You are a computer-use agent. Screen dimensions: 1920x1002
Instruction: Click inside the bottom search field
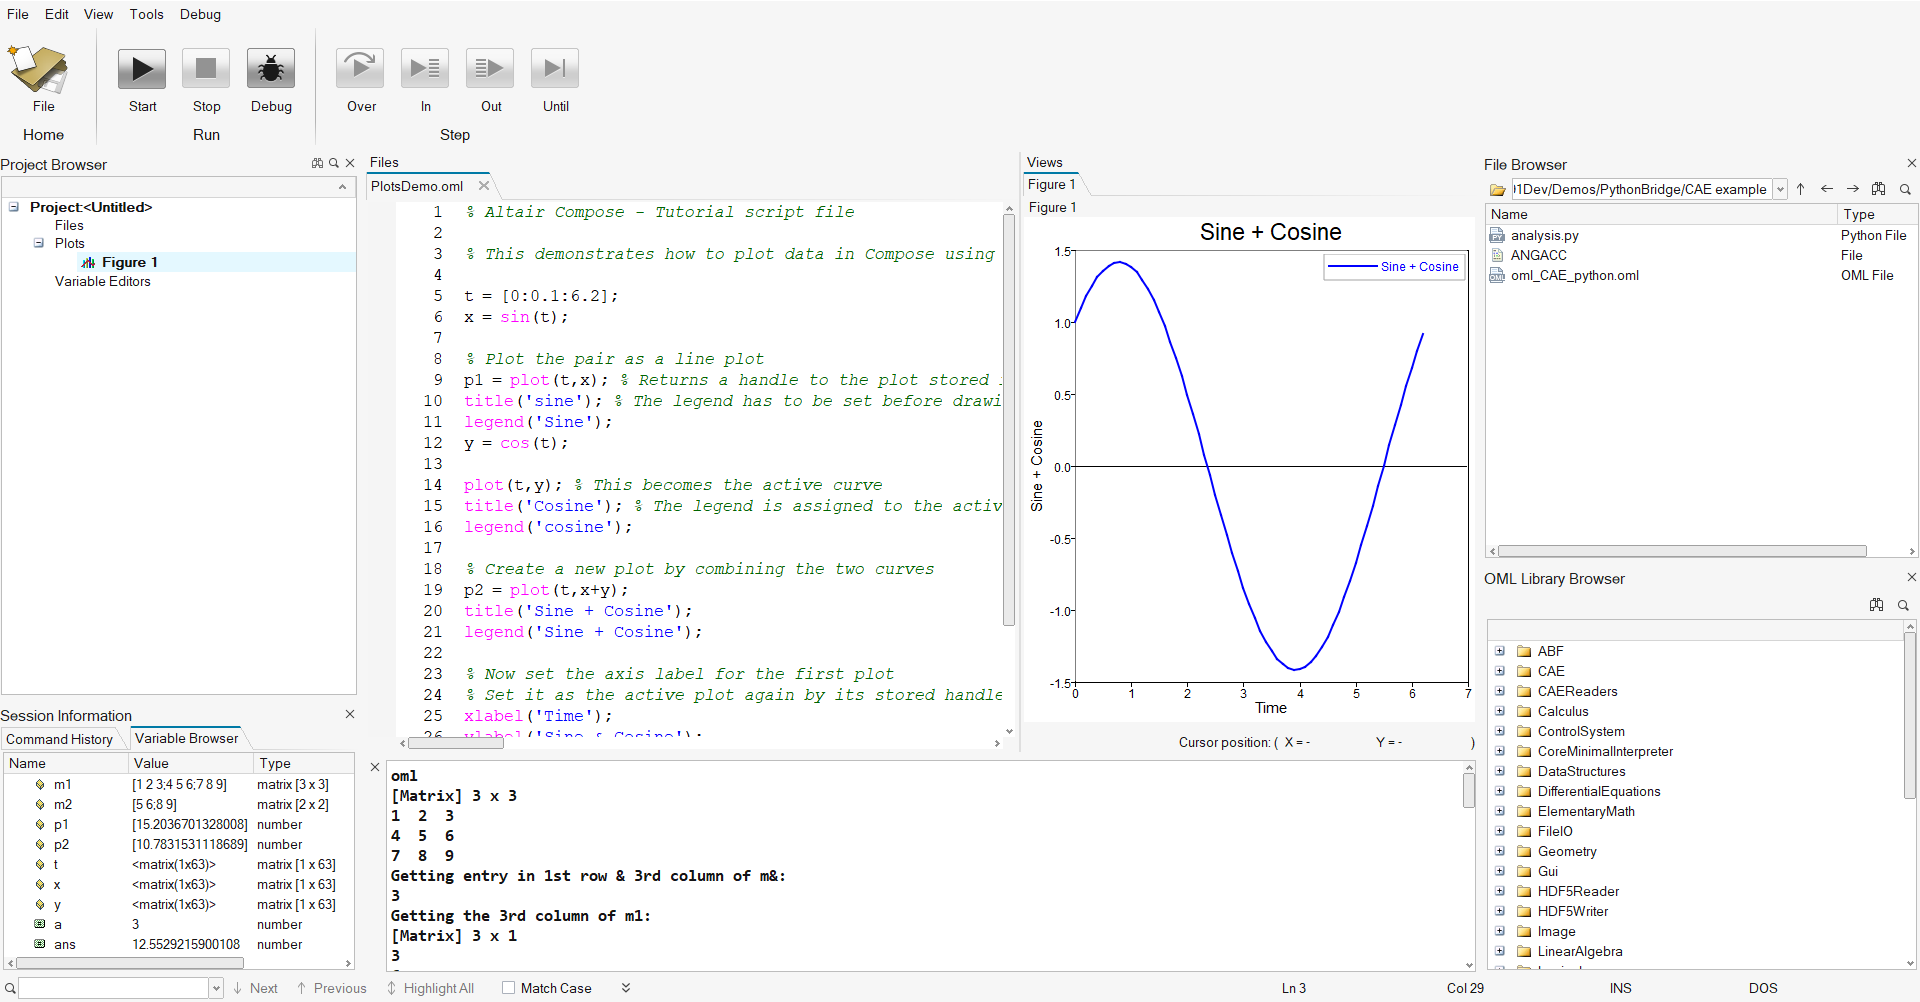(110, 988)
